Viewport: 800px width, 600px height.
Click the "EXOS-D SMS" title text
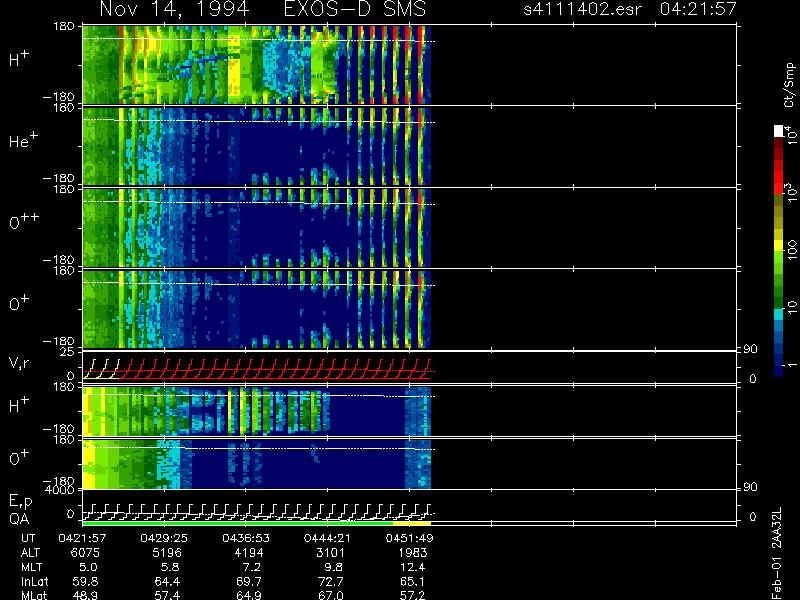pyautogui.click(x=355, y=9)
